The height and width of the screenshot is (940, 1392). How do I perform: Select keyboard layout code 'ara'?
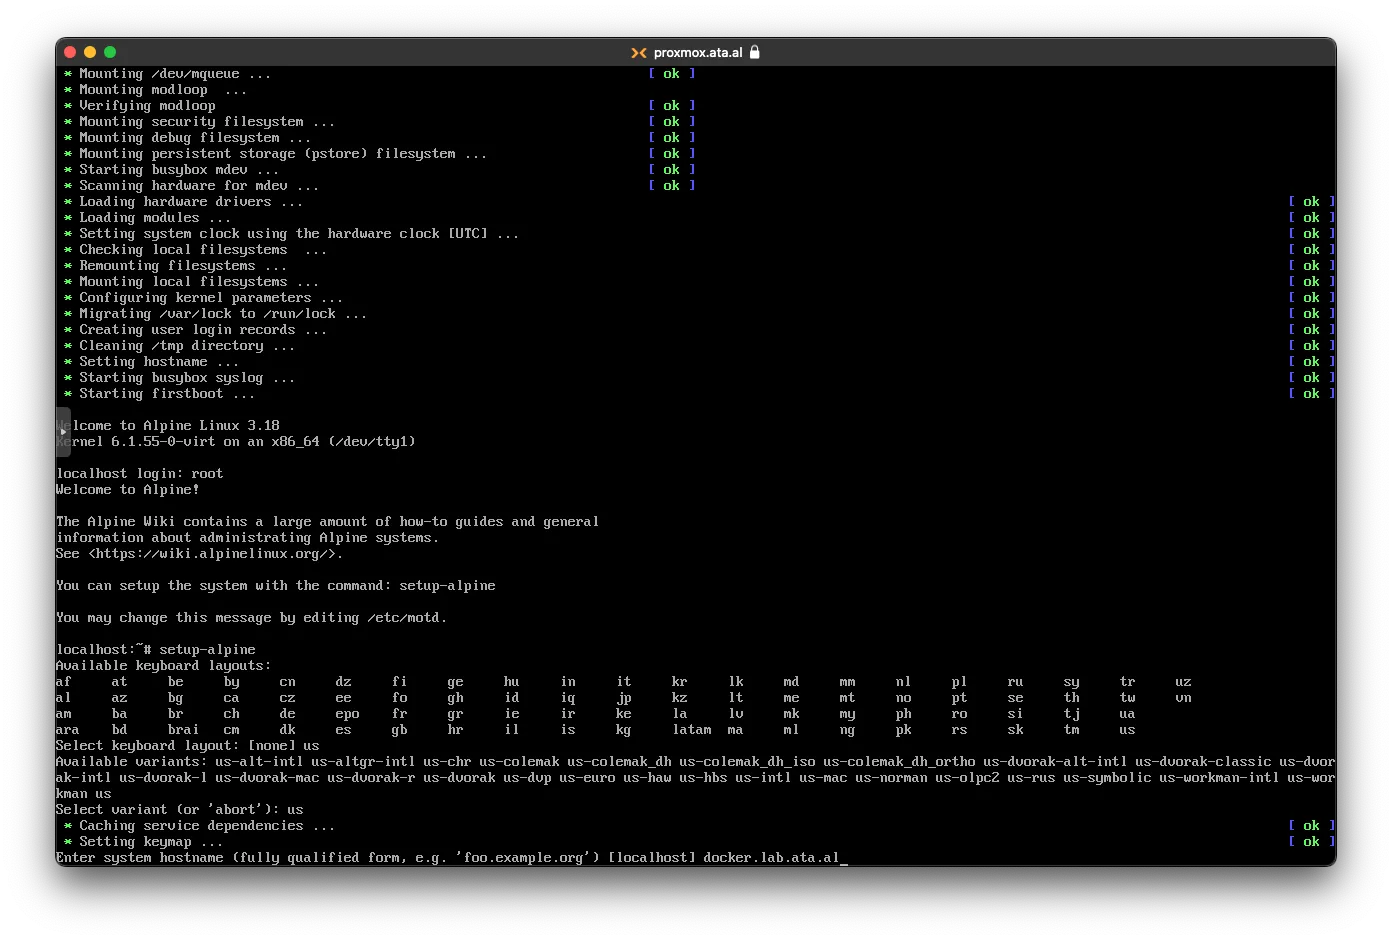68,729
